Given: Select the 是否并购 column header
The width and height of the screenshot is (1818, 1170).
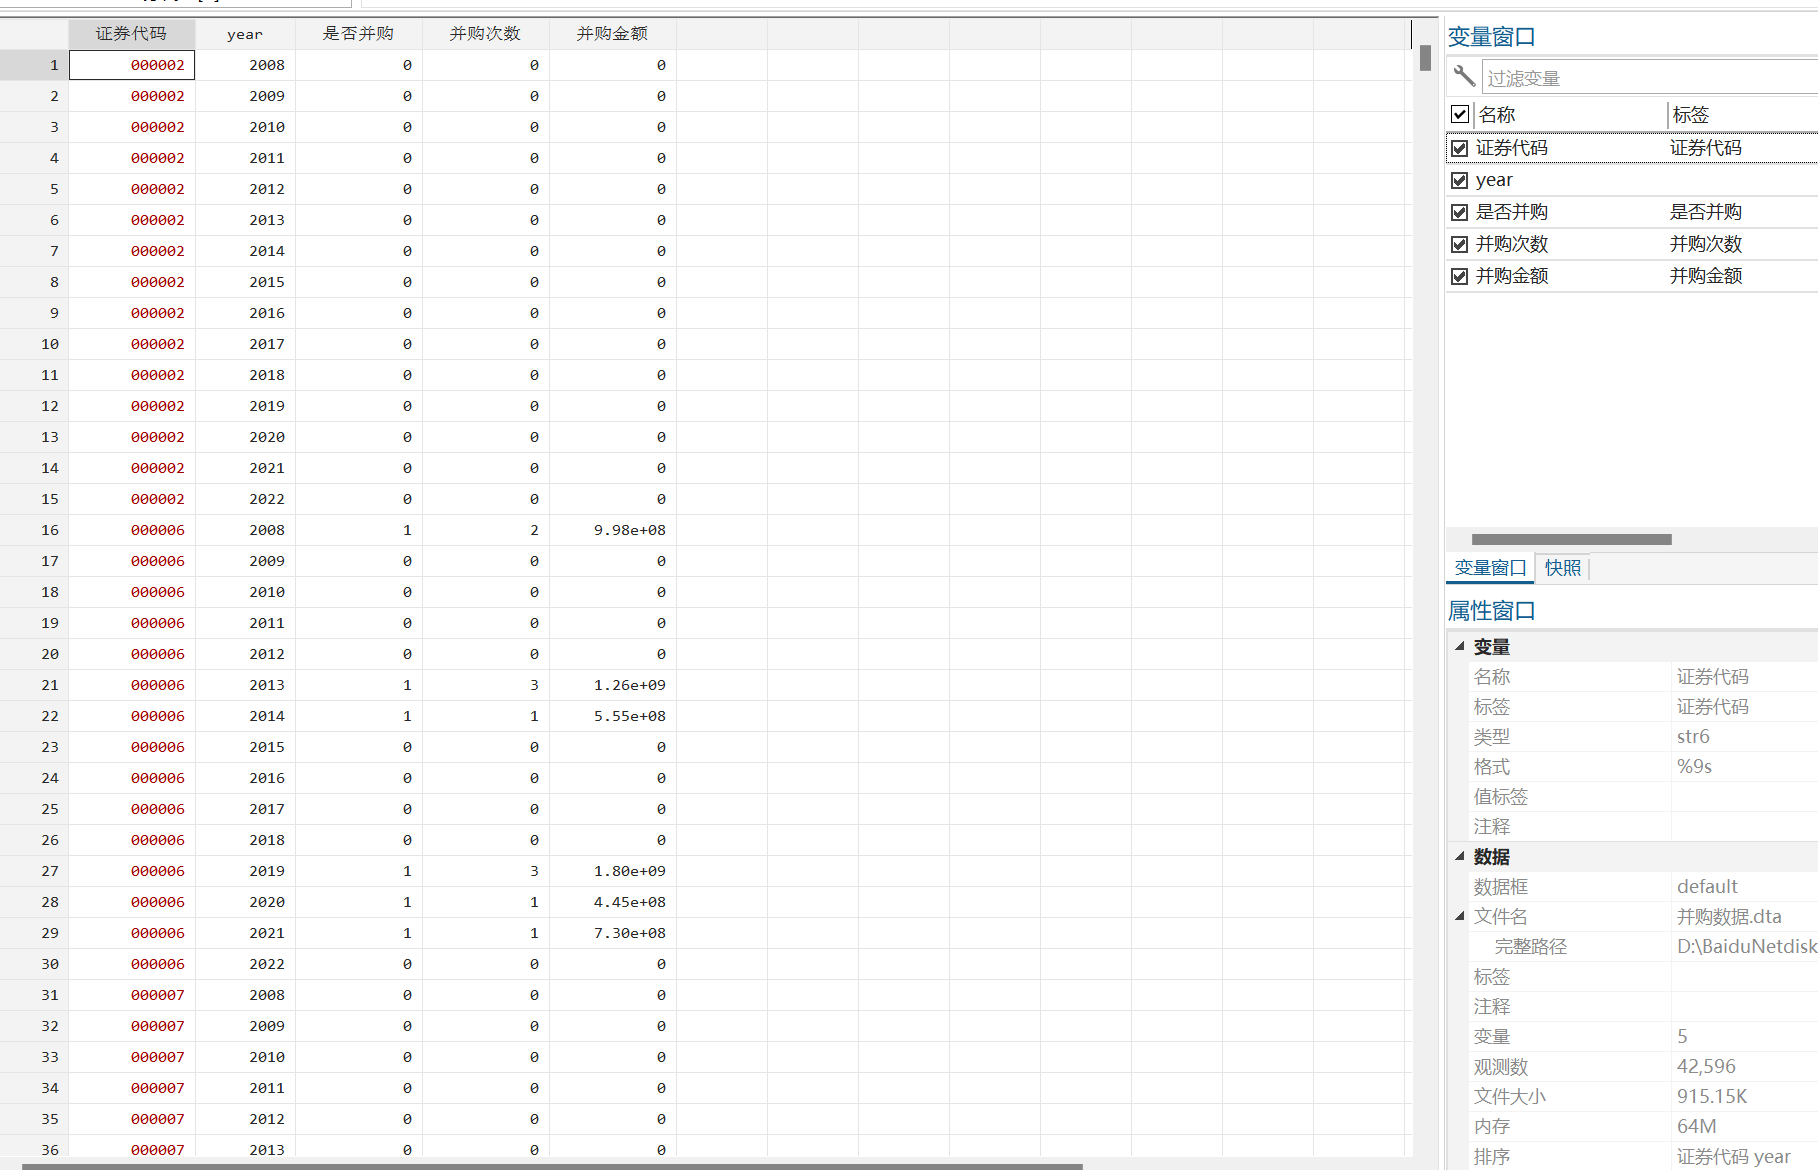Looking at the screenshot, I should point(358,34).
